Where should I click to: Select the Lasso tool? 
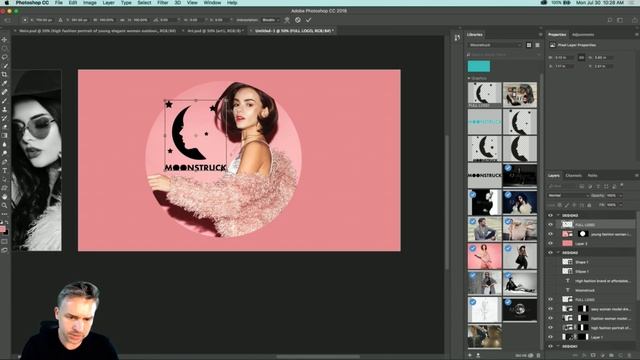tap(4, 57)
